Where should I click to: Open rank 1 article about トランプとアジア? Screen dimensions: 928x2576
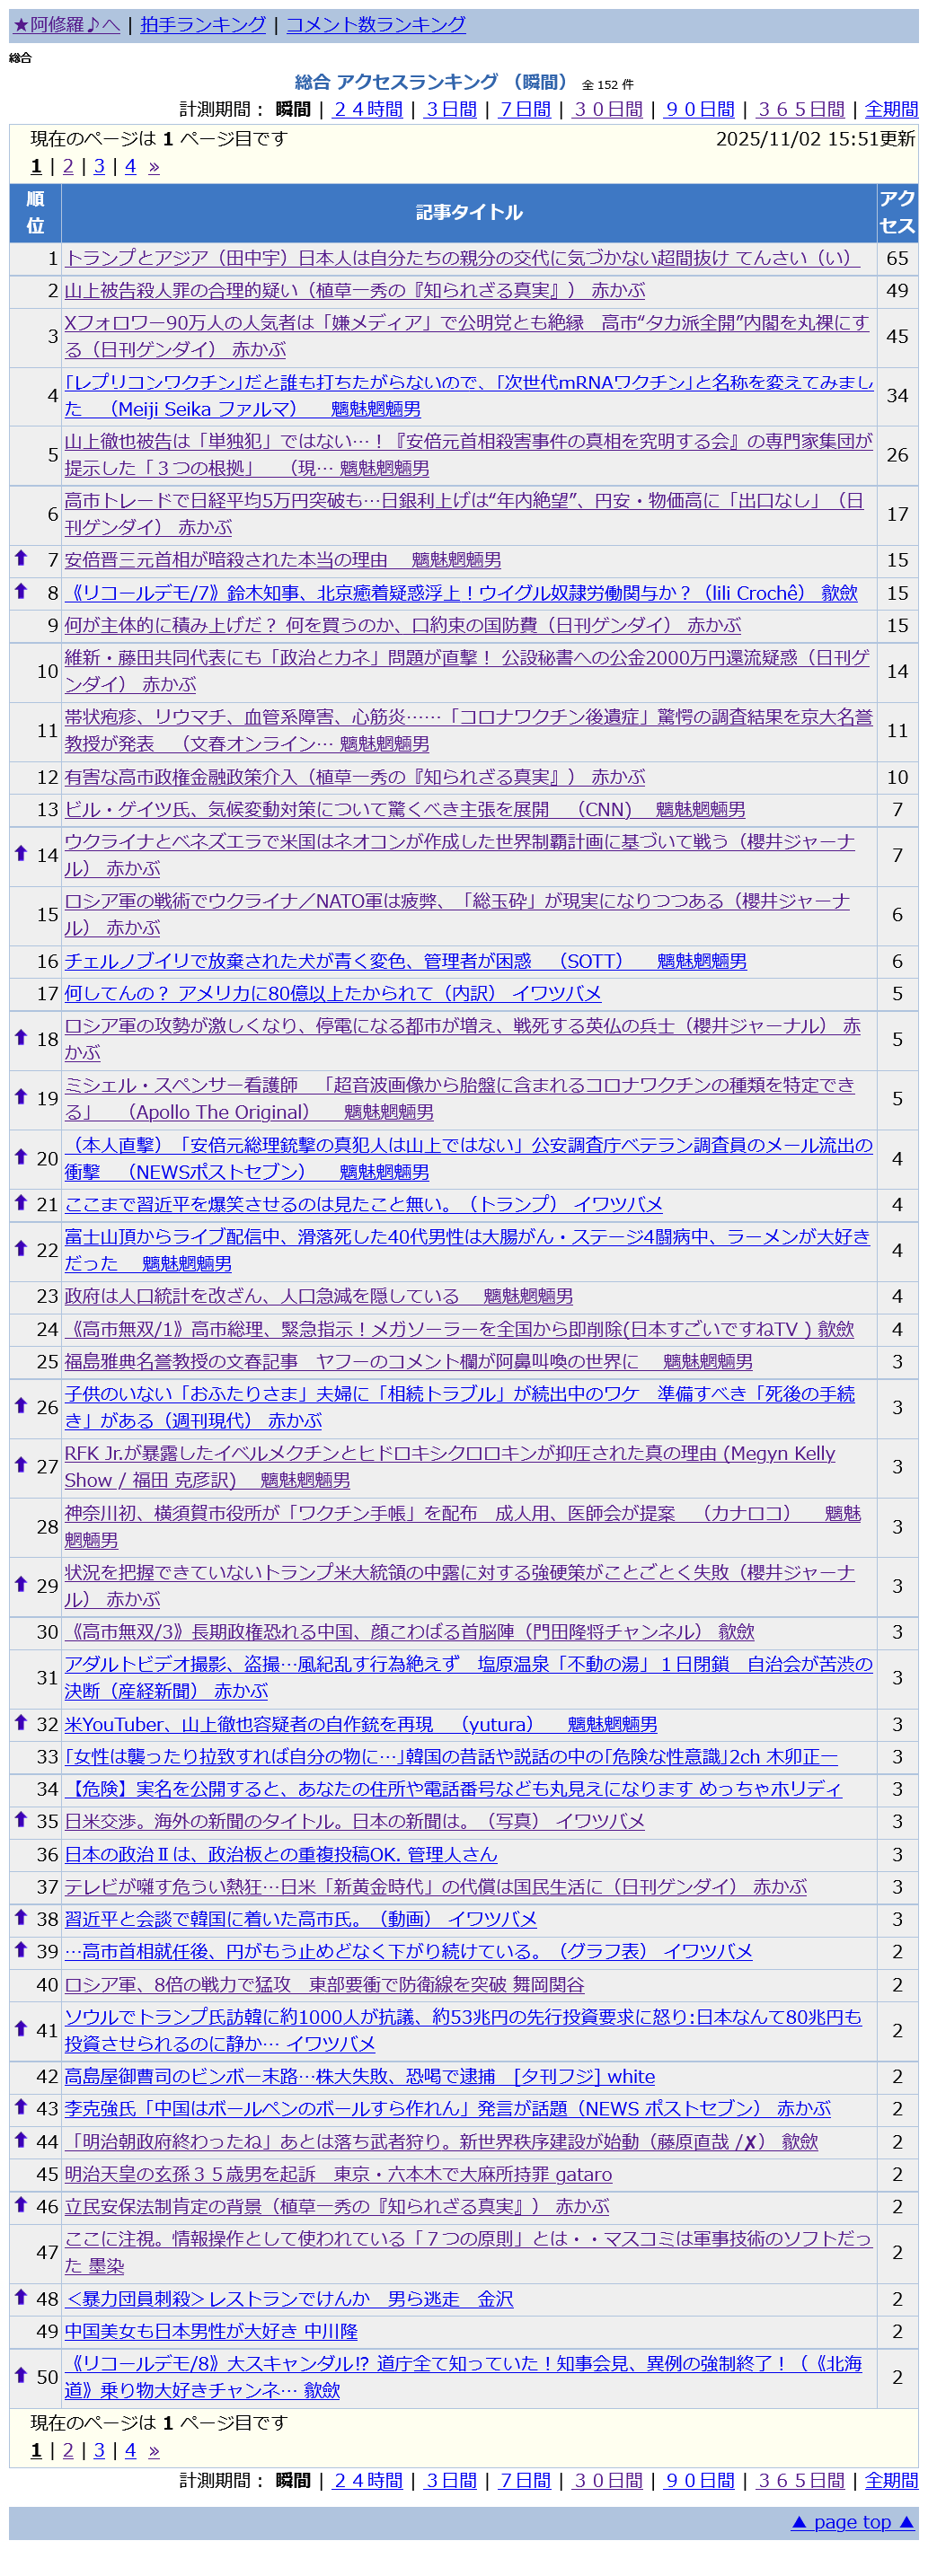[462, 258]
